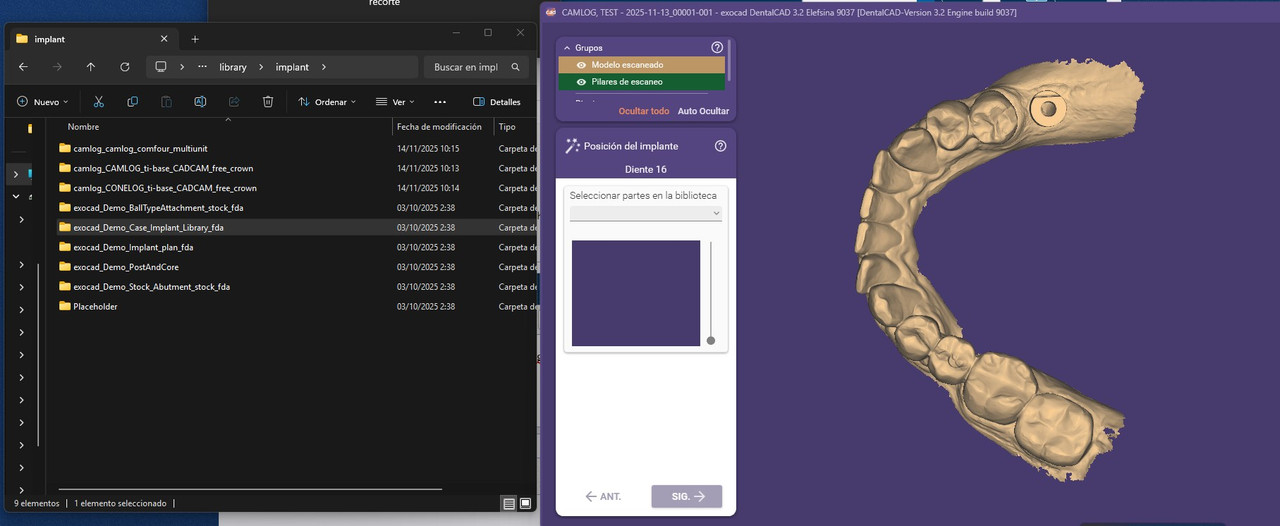Toggle visibility of Modelo escaneado
The width and height of the screenshot is (1280, 526).
tap(581, 65)
